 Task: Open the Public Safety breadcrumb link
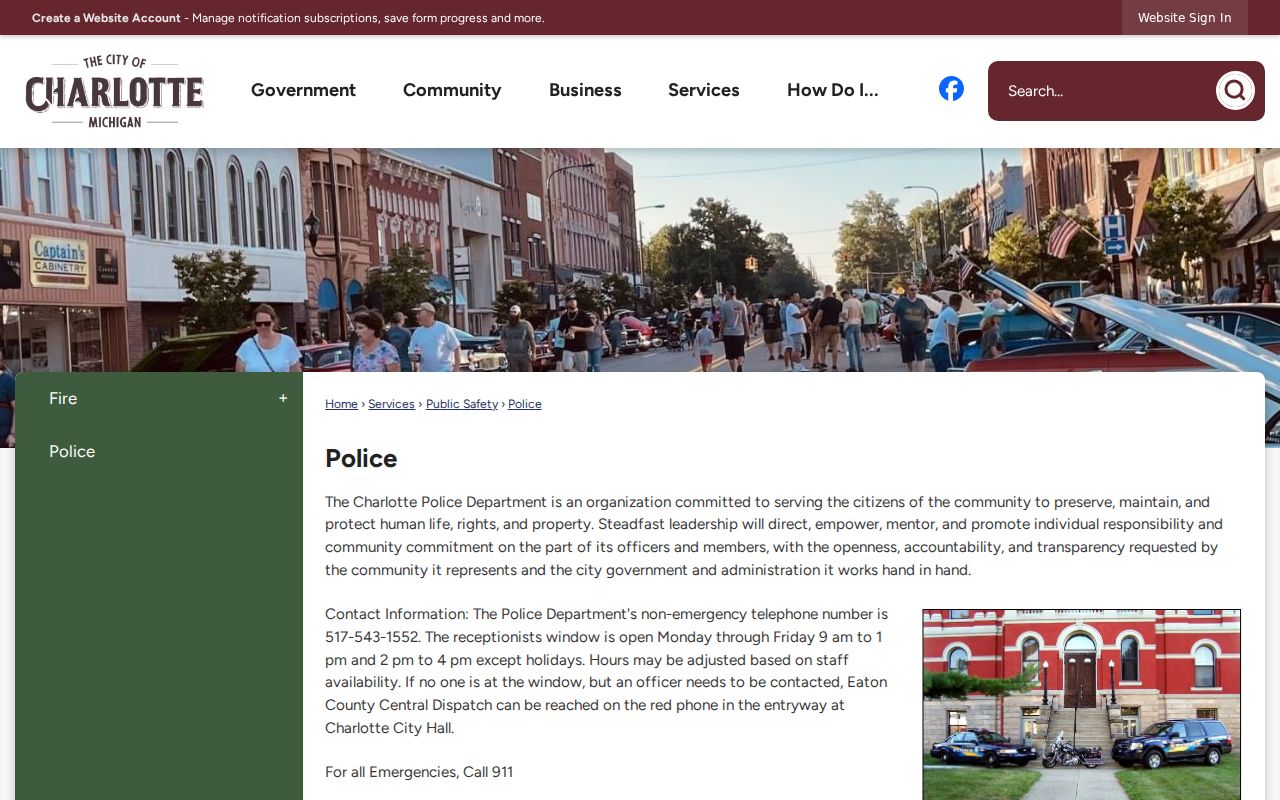(x=462, y=404)
